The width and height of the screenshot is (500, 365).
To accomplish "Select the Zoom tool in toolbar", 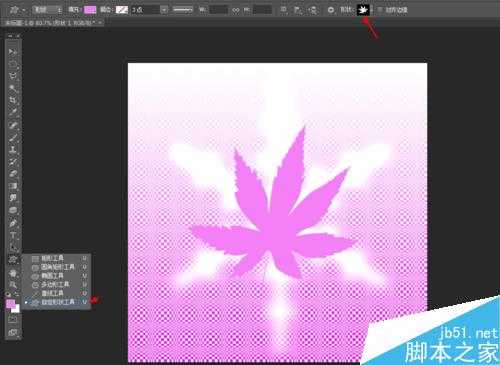I will [13, 284].
